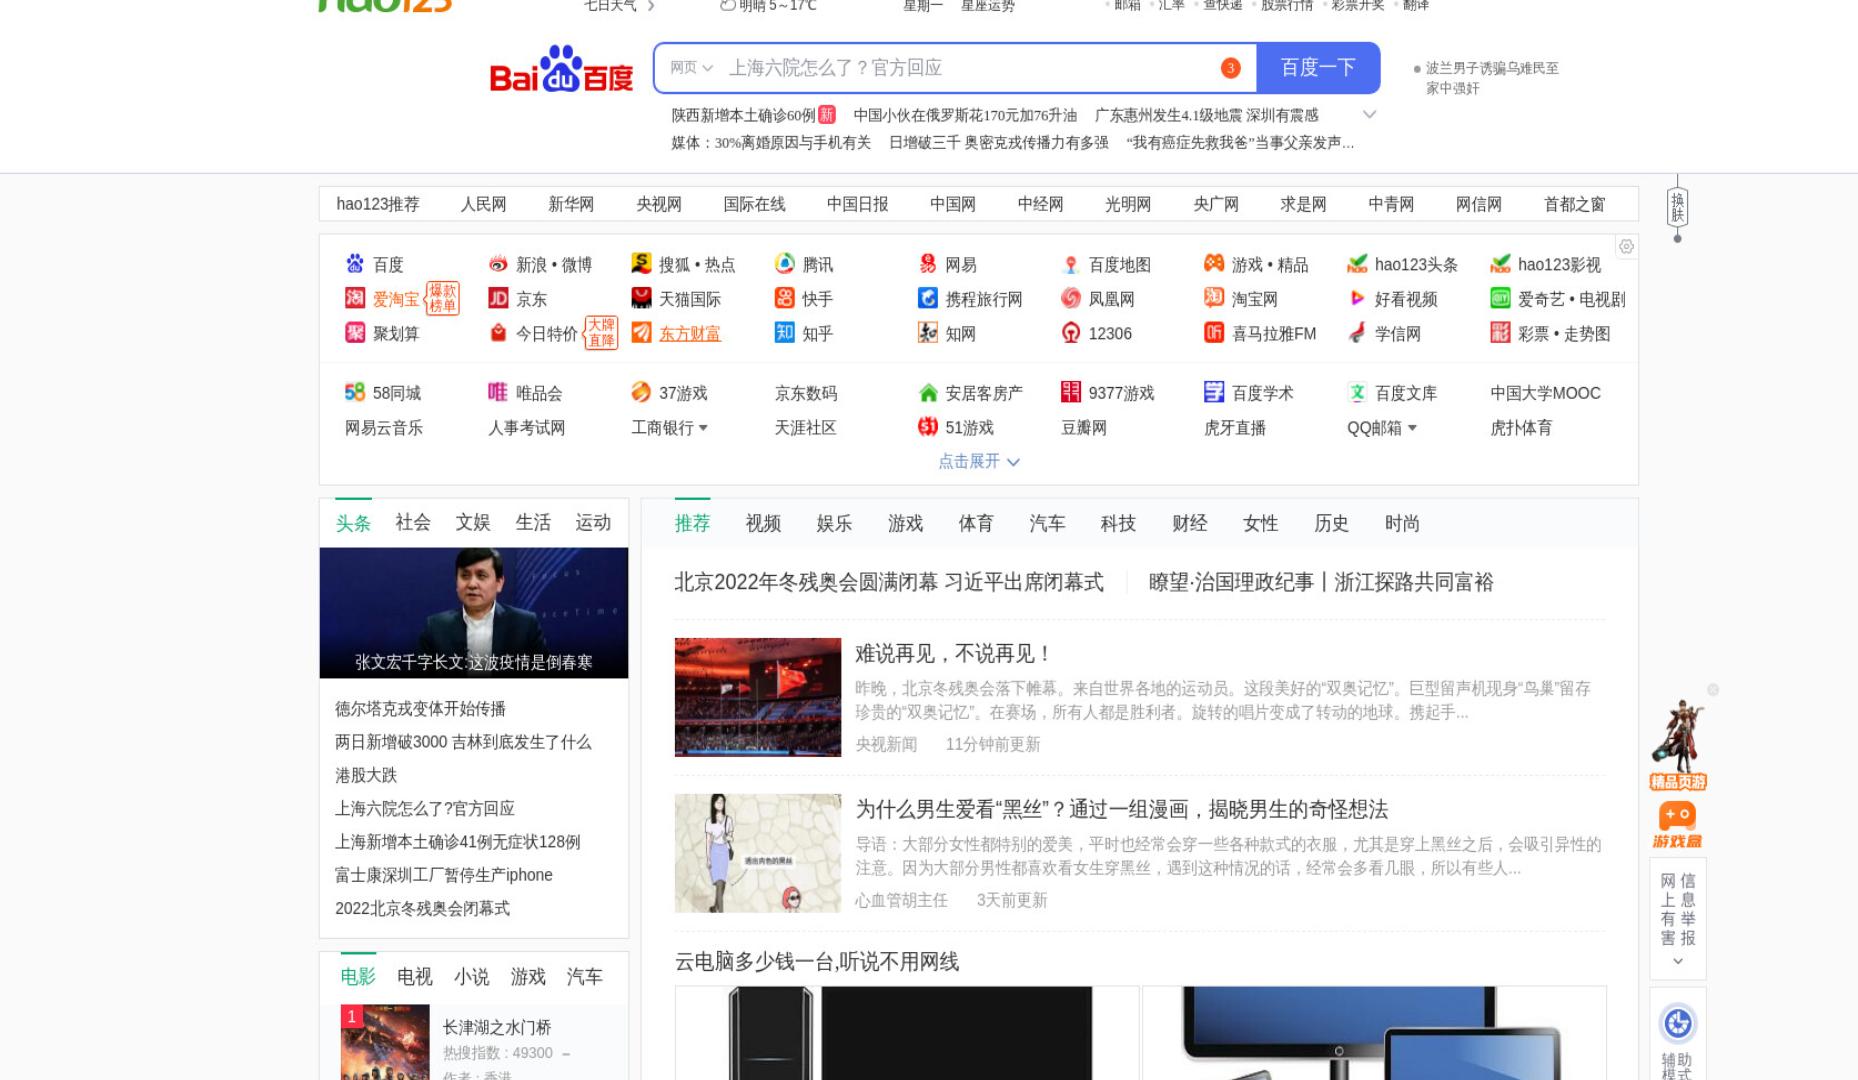Expand the site list with 点击展开
Screen dimensions: 1858x1080
point(978,461)
